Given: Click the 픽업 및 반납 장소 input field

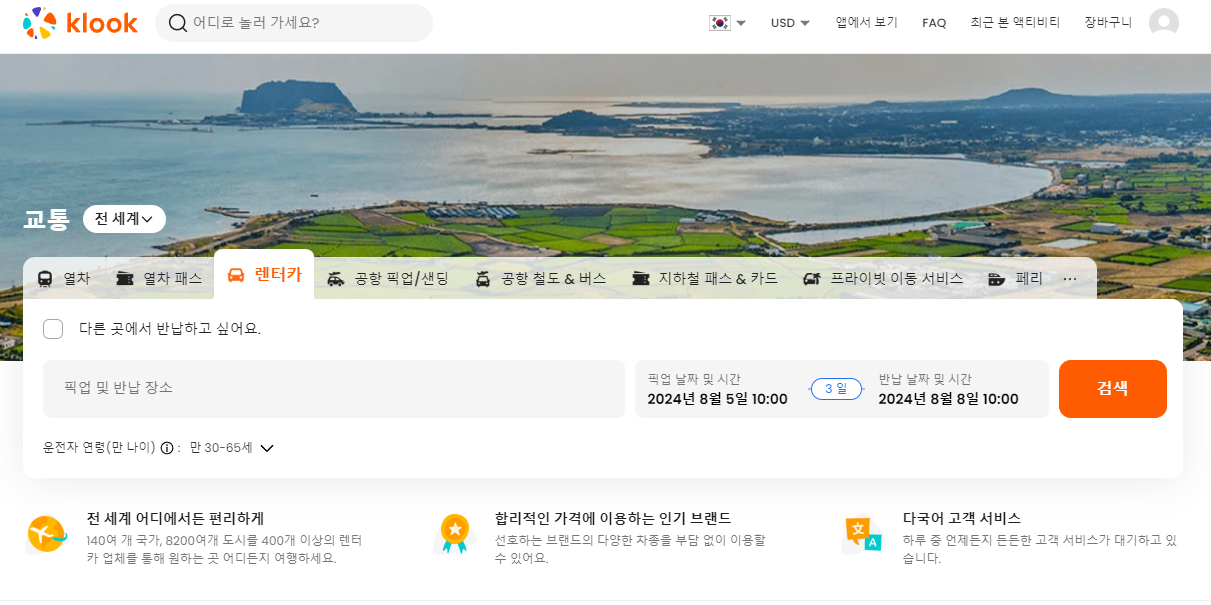Looking at the screenshot, I should pos(334,389).
